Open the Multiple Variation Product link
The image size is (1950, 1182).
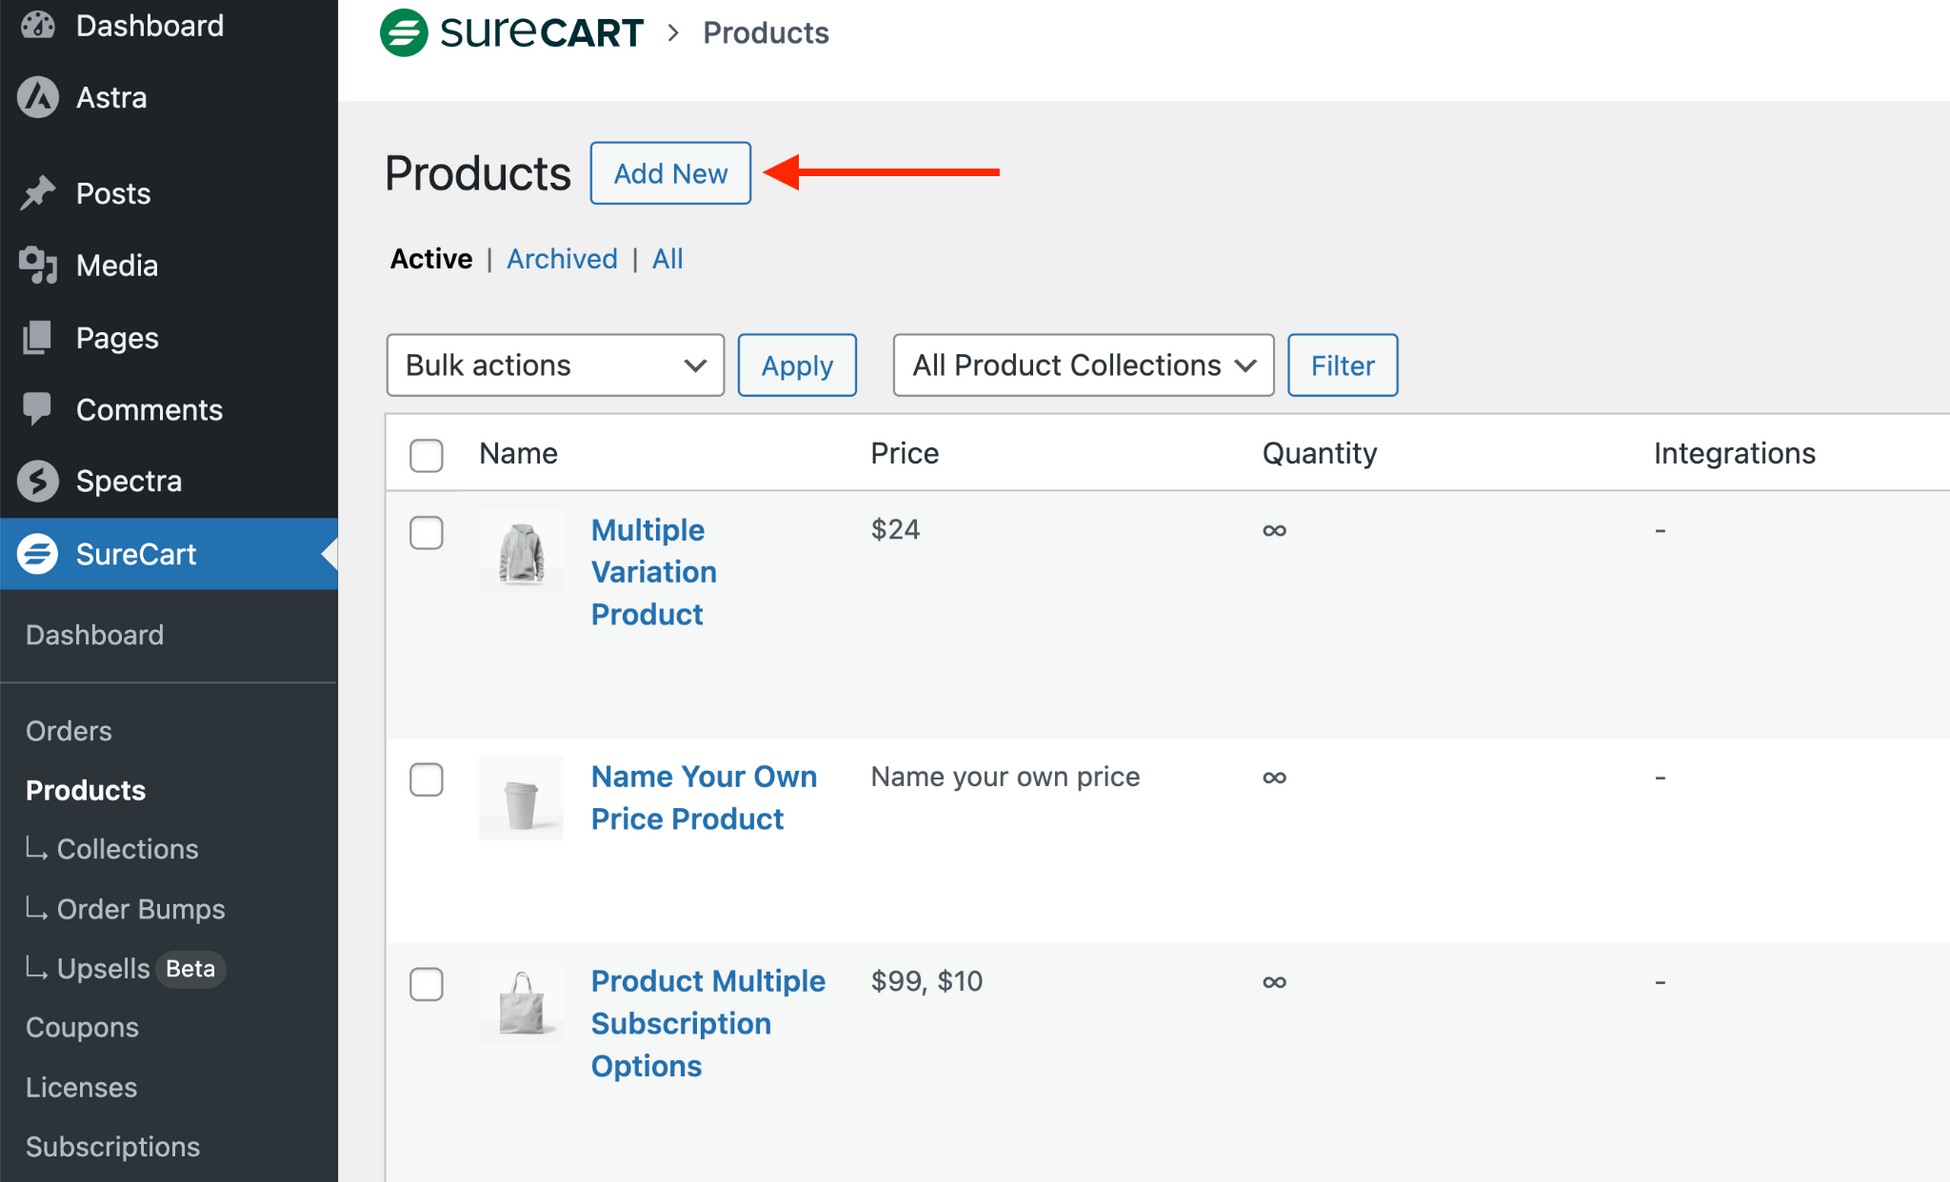pyautogui.click(x=654, y=572)
